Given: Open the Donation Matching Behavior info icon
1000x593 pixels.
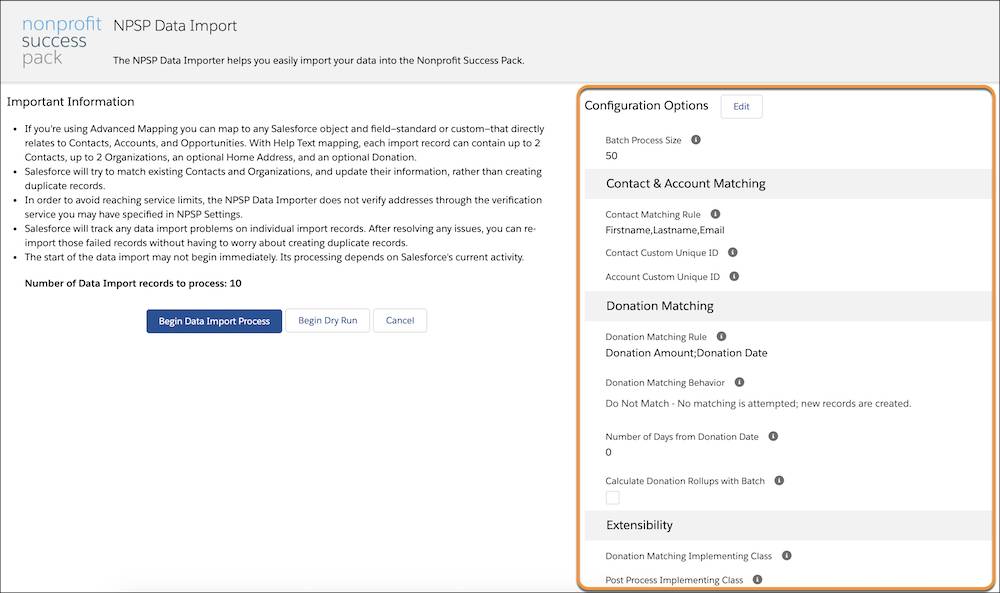Looking at the screenshot, I should coord(739,383).
